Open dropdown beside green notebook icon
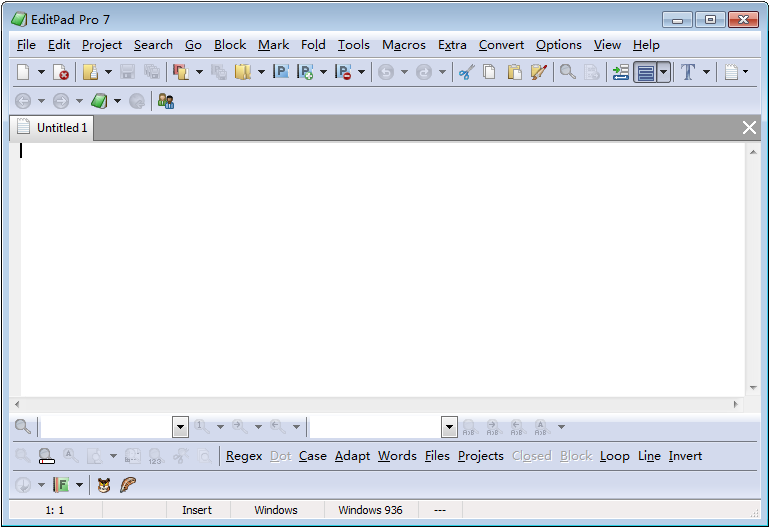This screenshot has height=527, width=770. 117,101
